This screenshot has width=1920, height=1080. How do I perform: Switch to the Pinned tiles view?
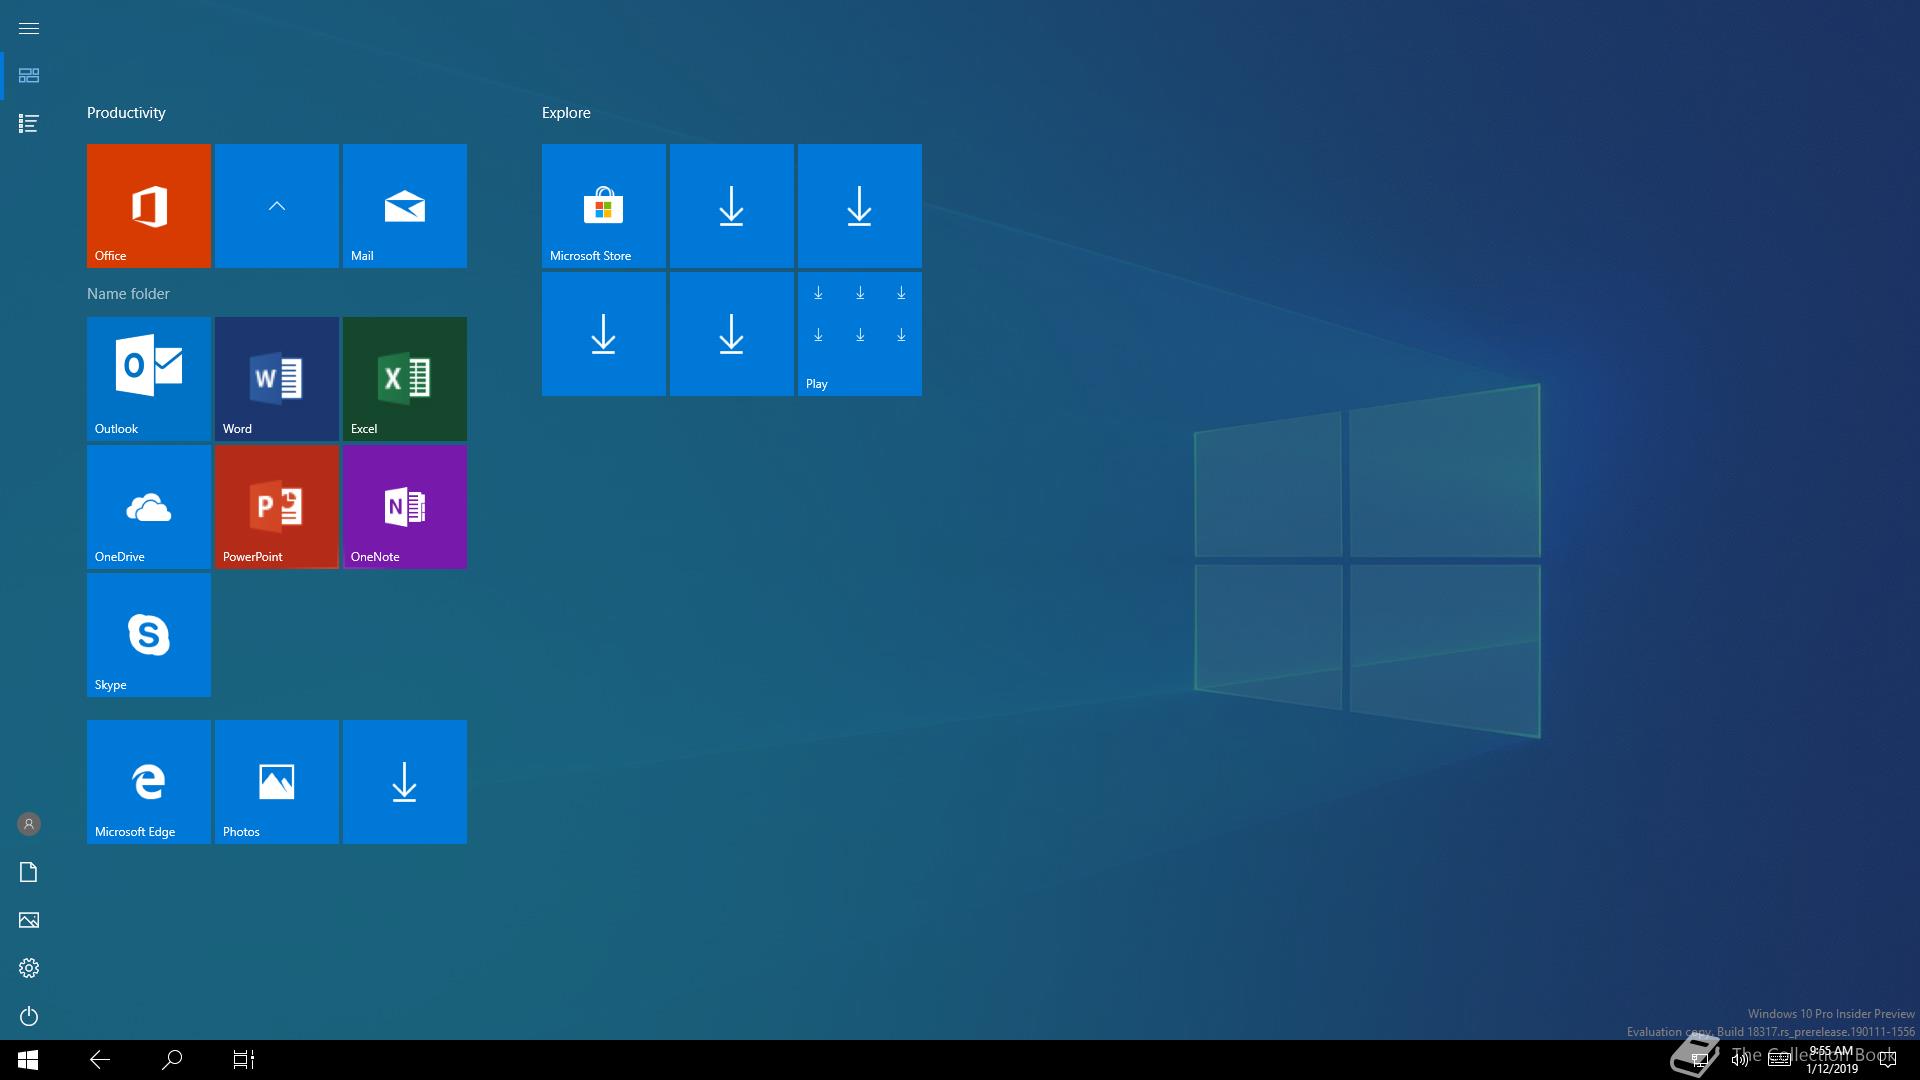[29, 76]
